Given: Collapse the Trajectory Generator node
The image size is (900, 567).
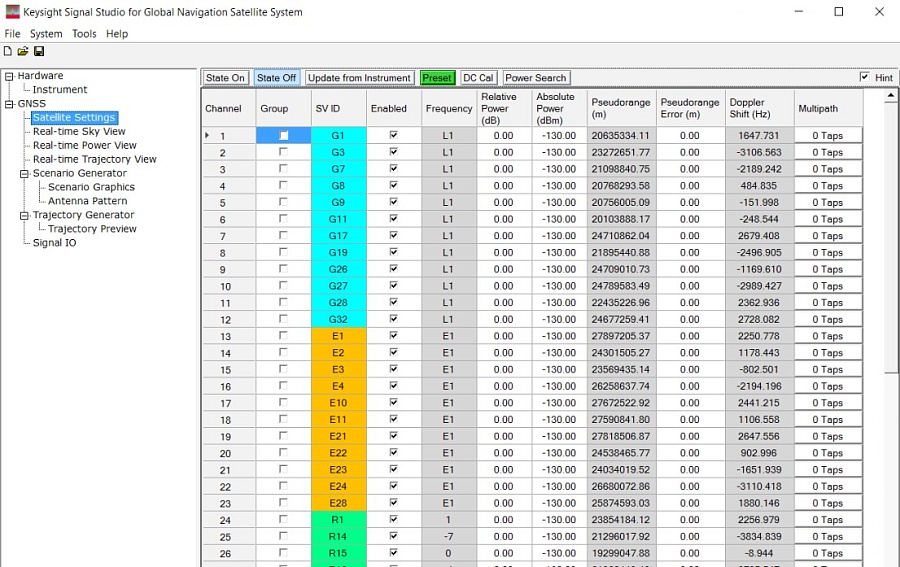Looking at the screenshot, I should (x=24, y=215).
